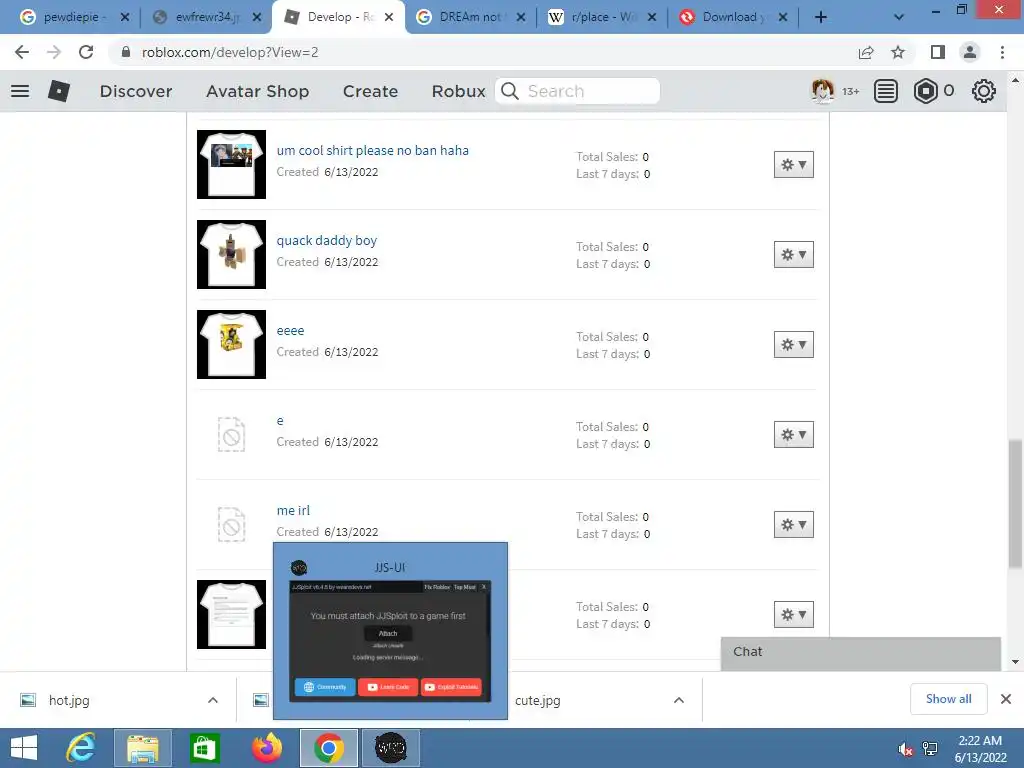Screen dimensions: 1024x768
Task: Open the me irl shirt link
Action: coord(293,510)
